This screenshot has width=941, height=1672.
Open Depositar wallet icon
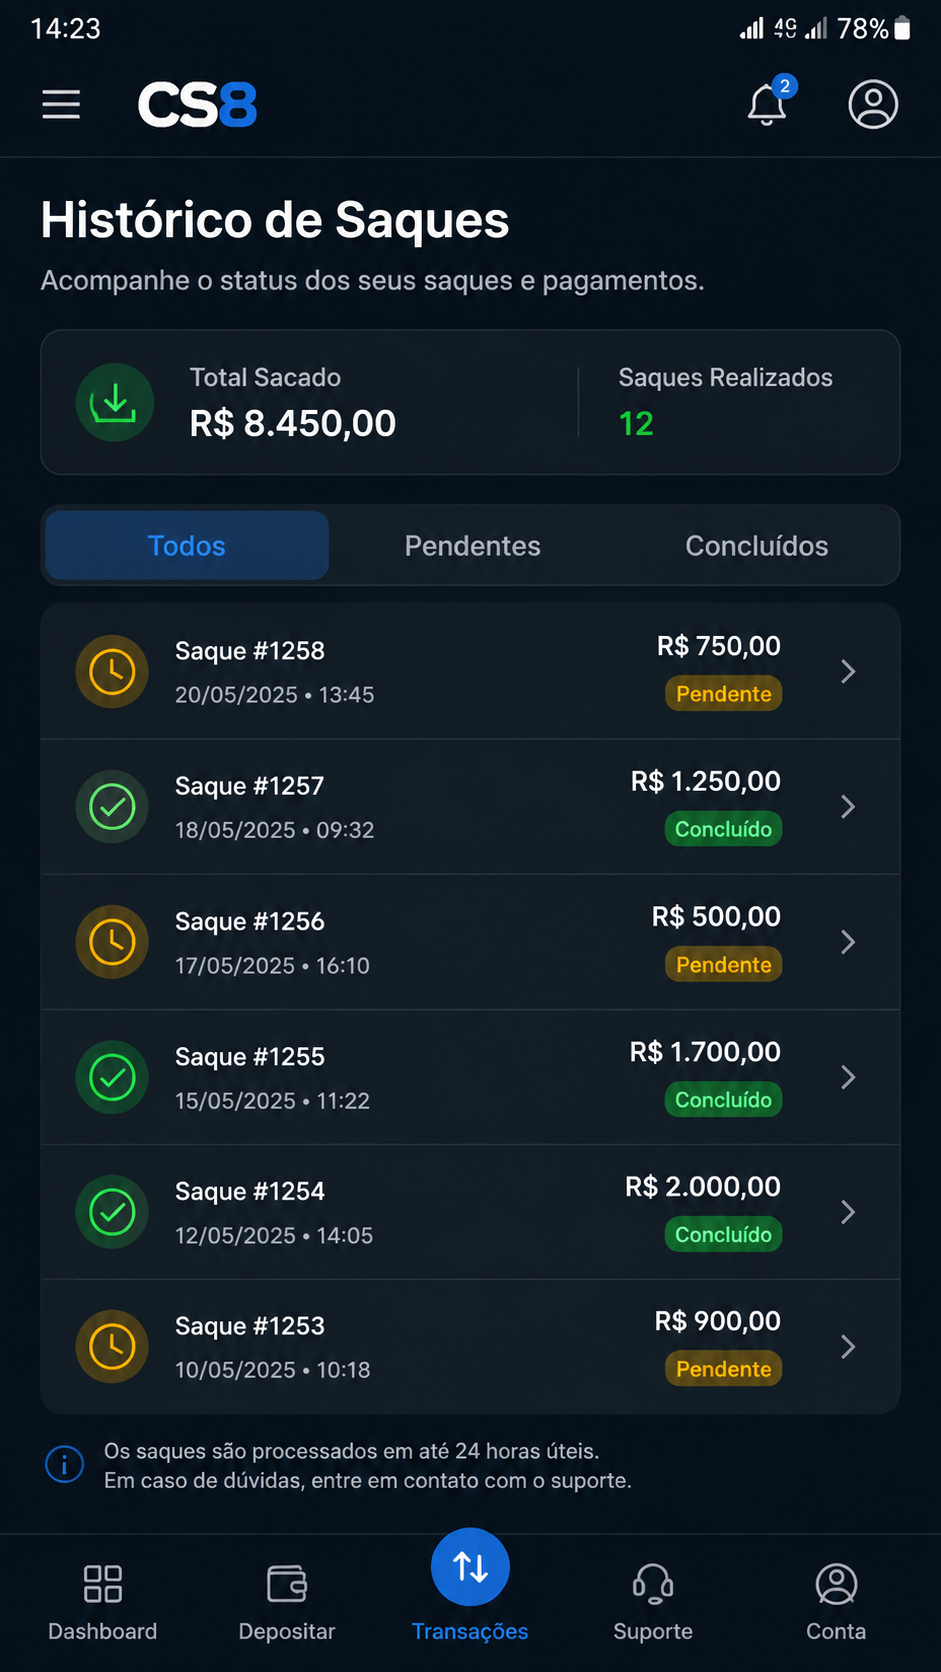click(287, 1584)
